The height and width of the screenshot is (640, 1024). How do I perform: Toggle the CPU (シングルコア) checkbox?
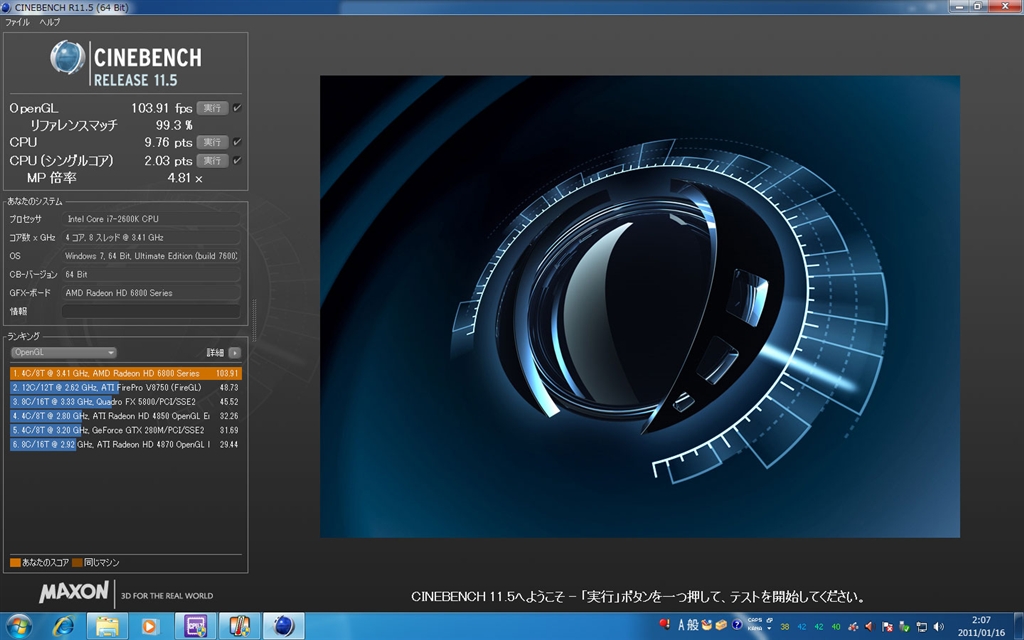click(x=237, y=160)
